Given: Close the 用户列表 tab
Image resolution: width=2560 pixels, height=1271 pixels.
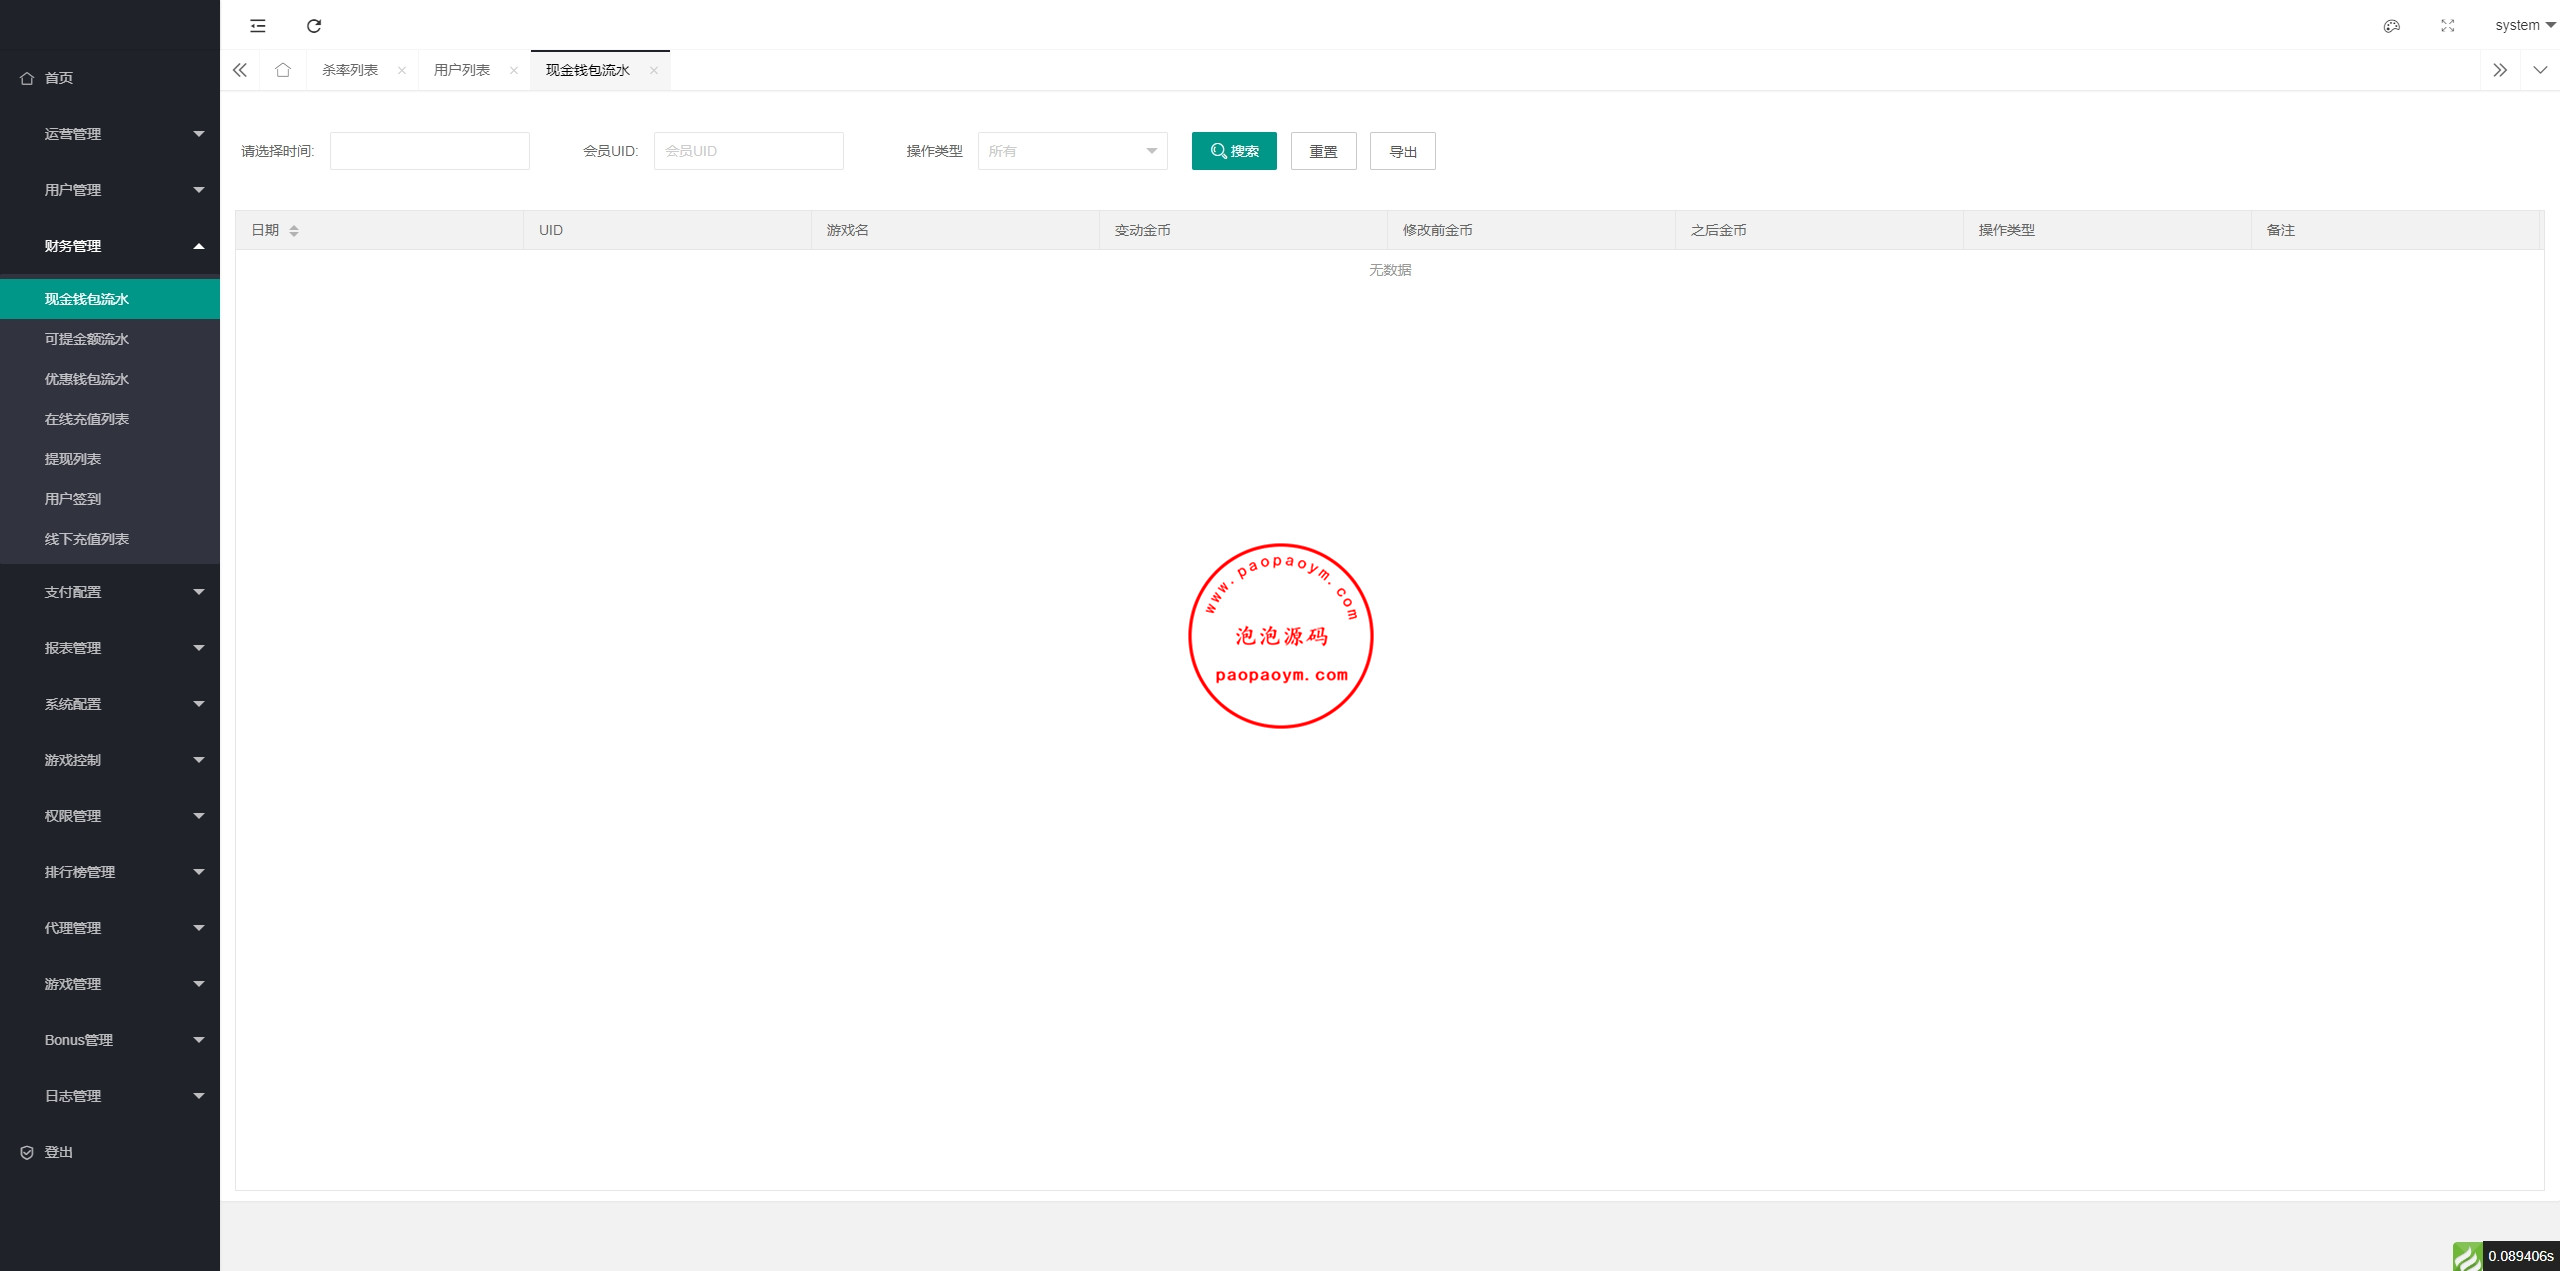Looking at the screenshot, I should [514, 70].
